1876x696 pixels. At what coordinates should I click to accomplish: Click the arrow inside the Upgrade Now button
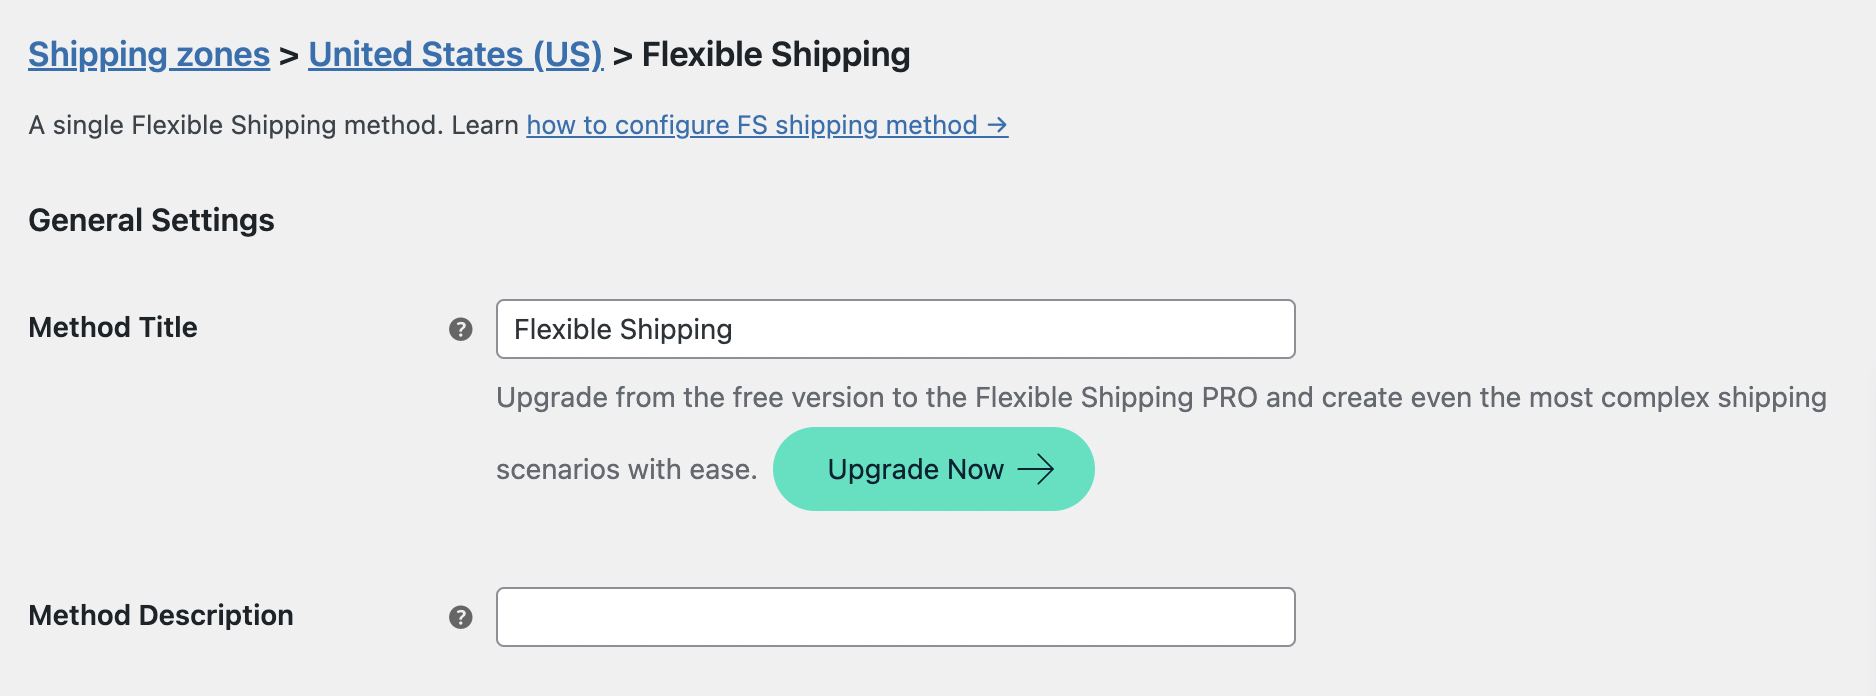click(1038, 469)
